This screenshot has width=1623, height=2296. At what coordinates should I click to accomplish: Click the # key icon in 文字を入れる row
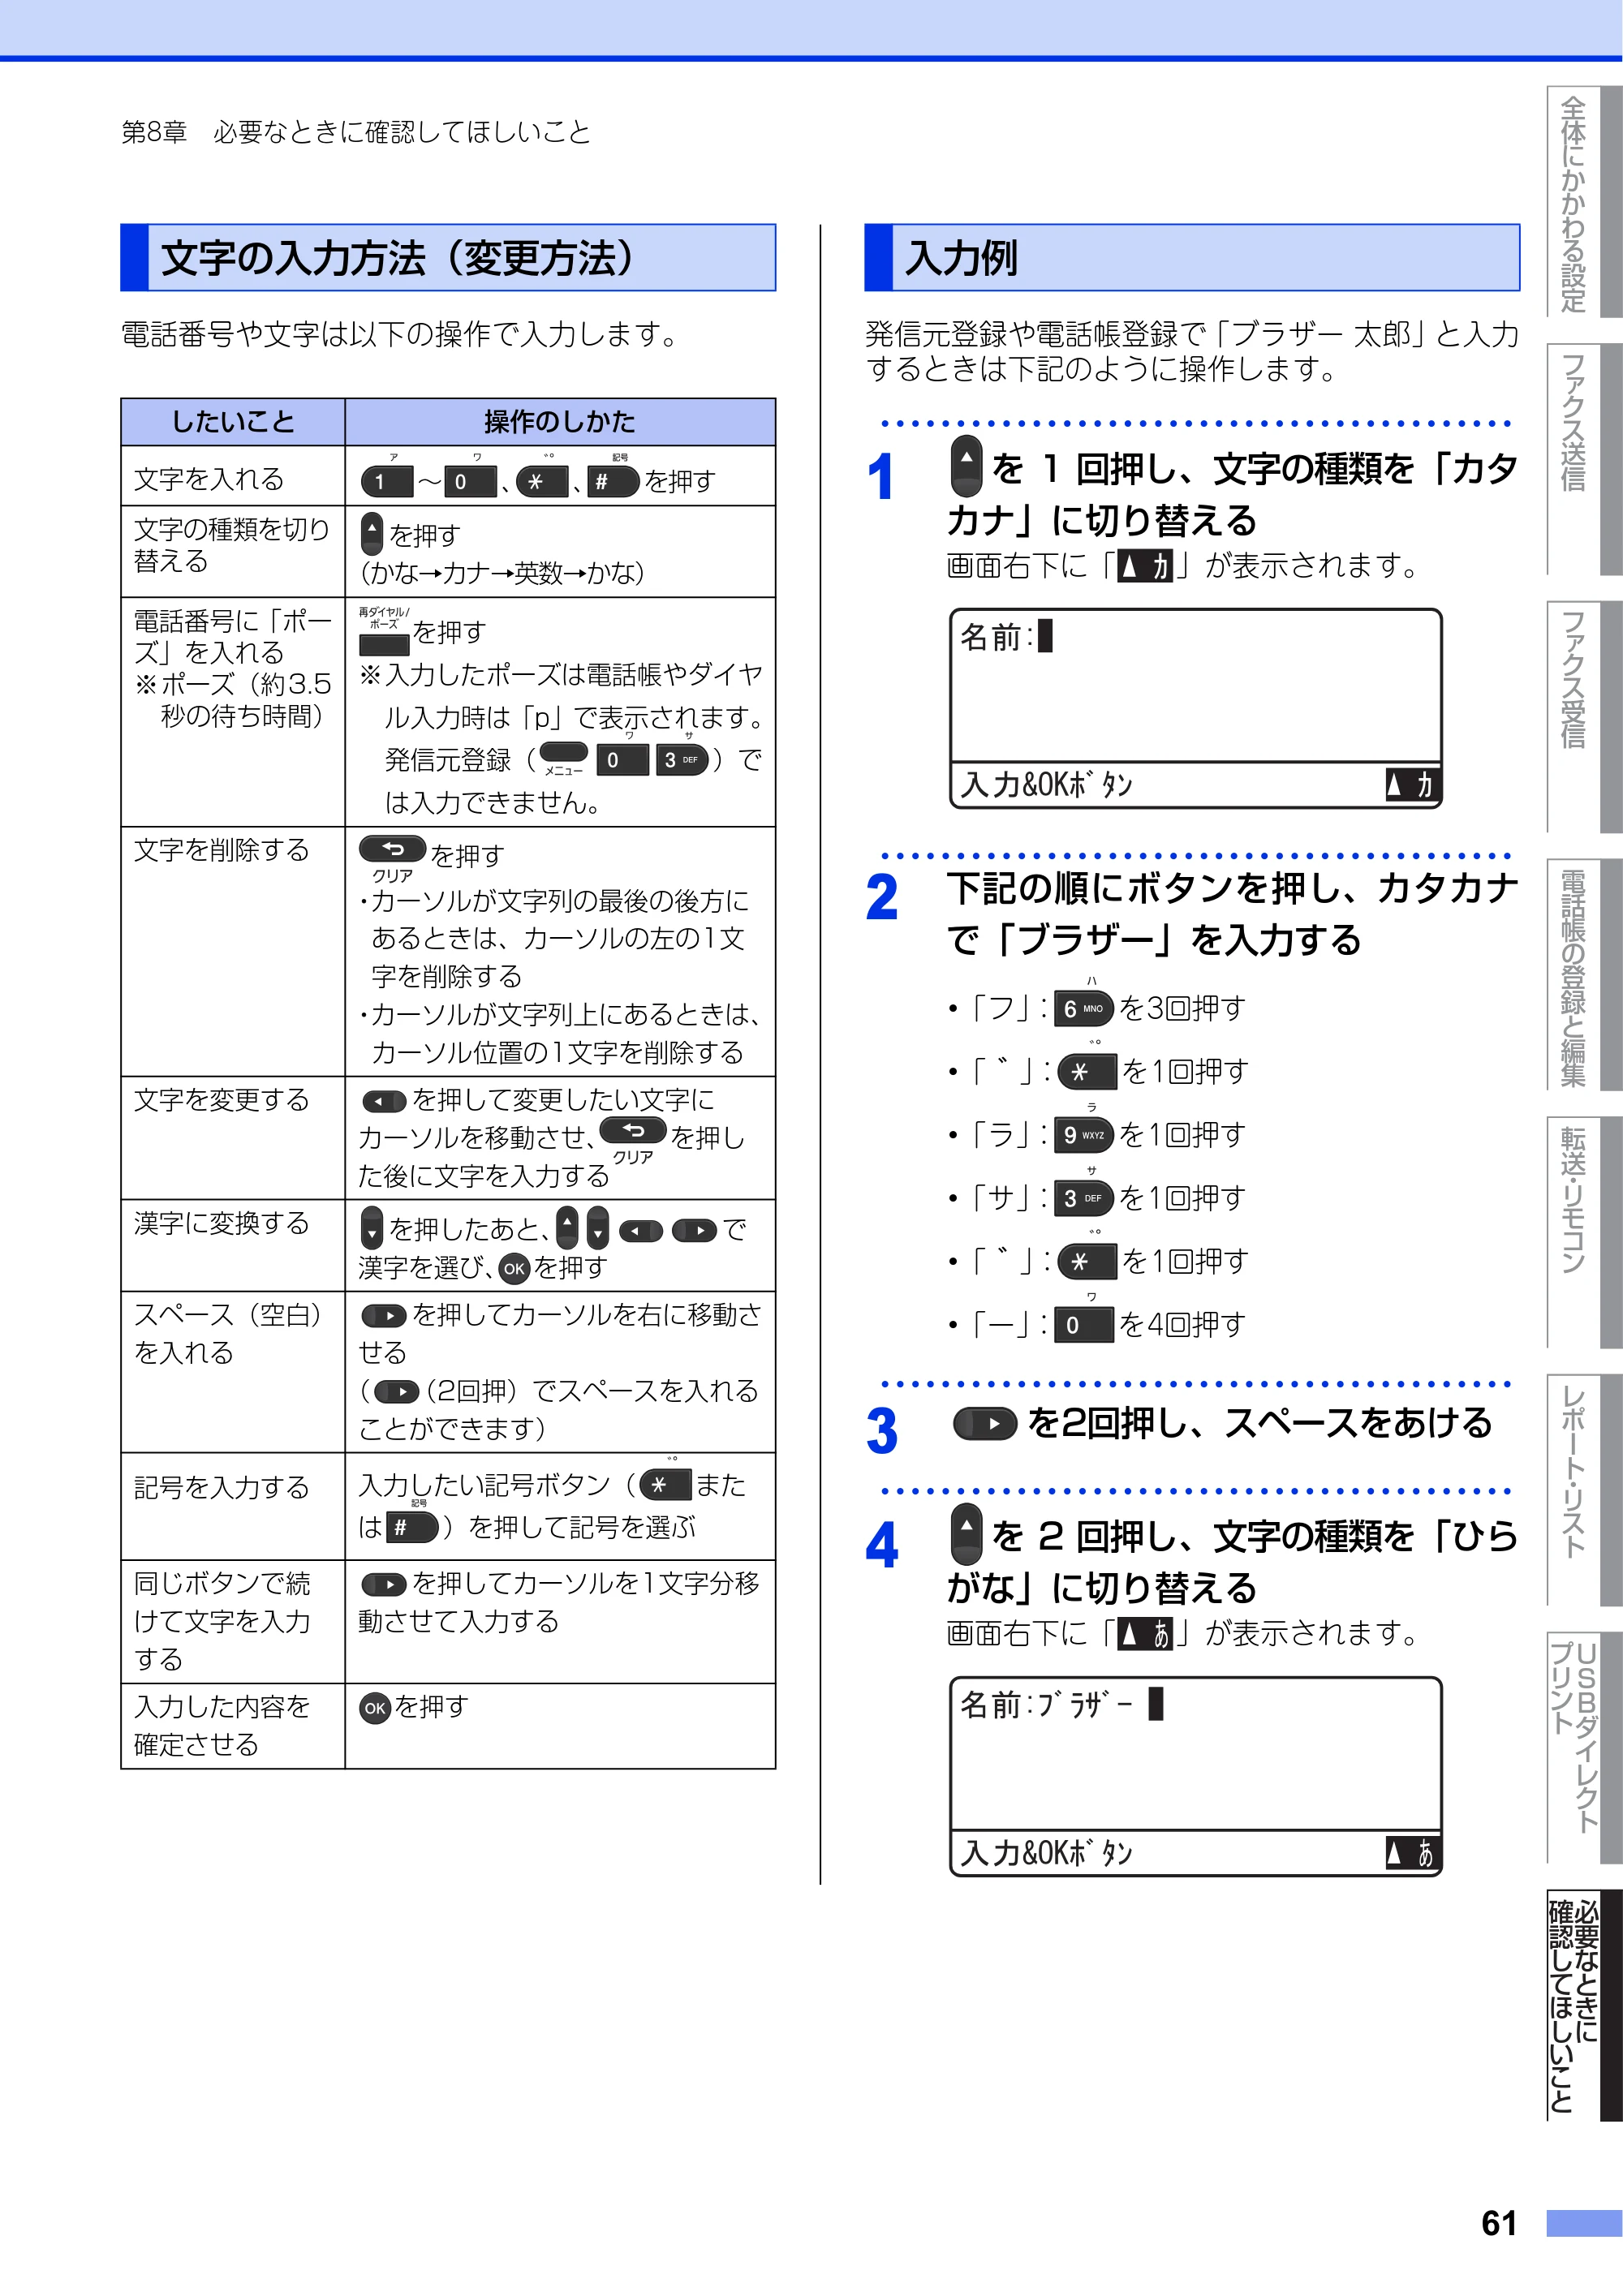(x=612, y=482)
